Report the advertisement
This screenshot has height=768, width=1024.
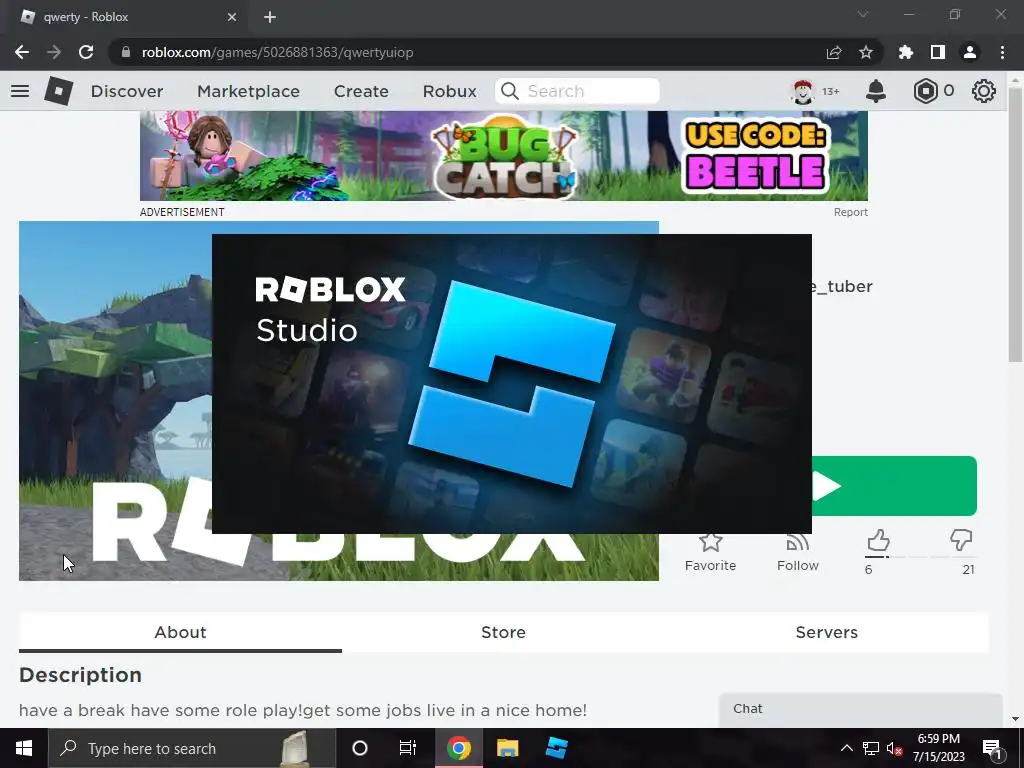pyautogui.click(x=850, y=212)
